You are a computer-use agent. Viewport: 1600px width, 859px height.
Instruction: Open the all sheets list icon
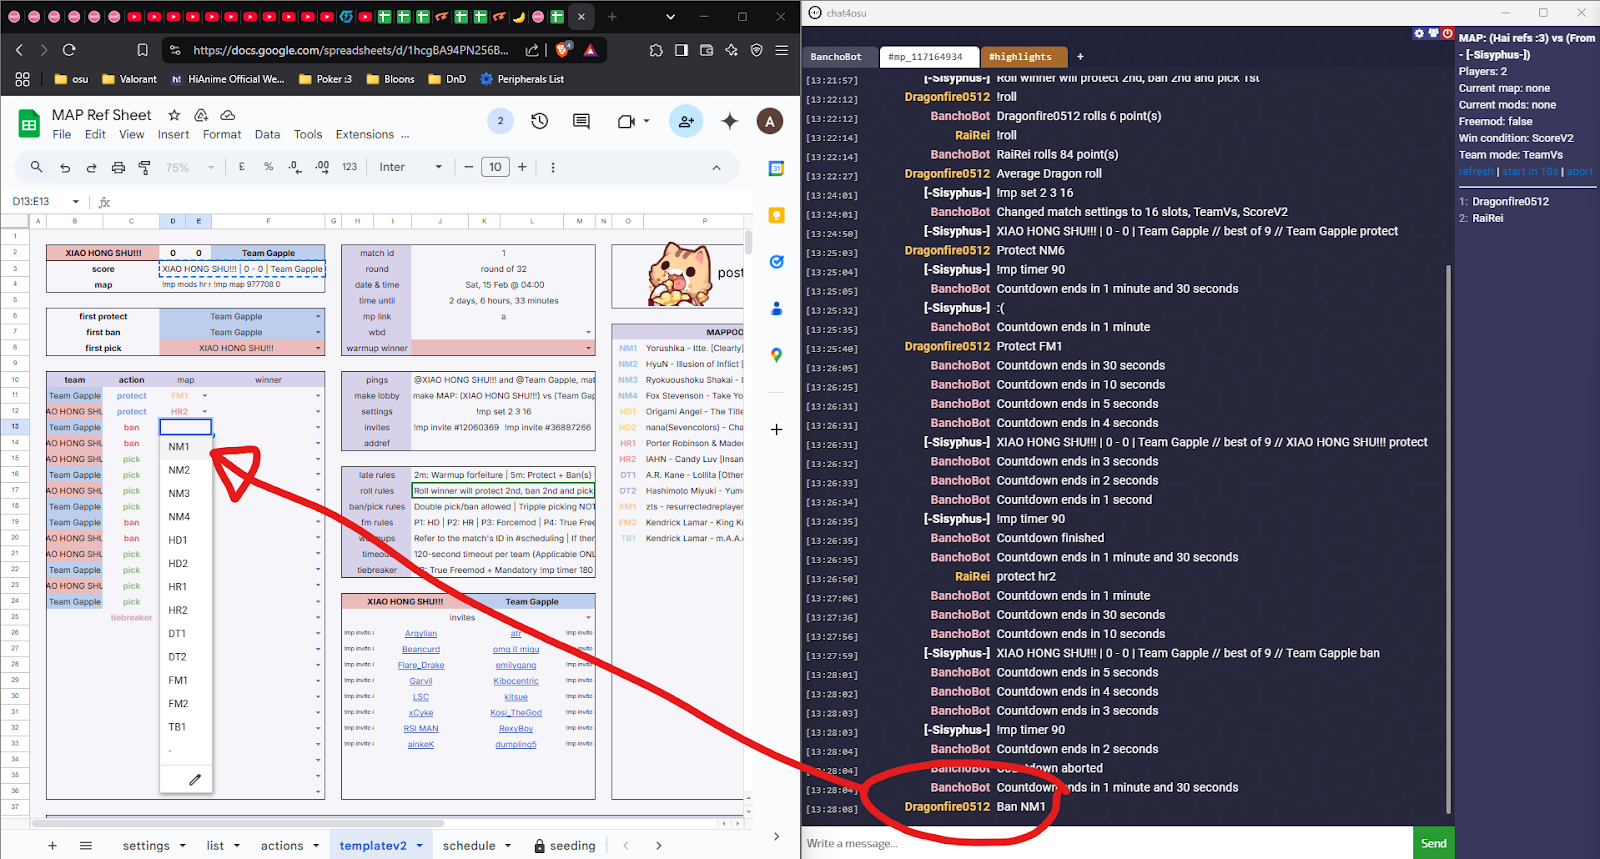(86, 845)
